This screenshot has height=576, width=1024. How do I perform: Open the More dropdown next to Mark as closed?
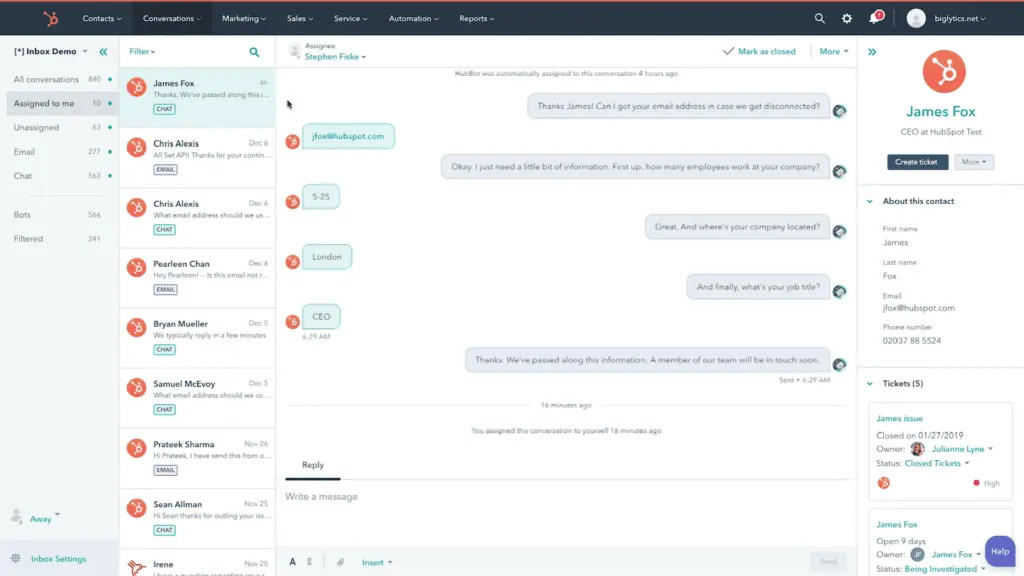tap(834, 51)
